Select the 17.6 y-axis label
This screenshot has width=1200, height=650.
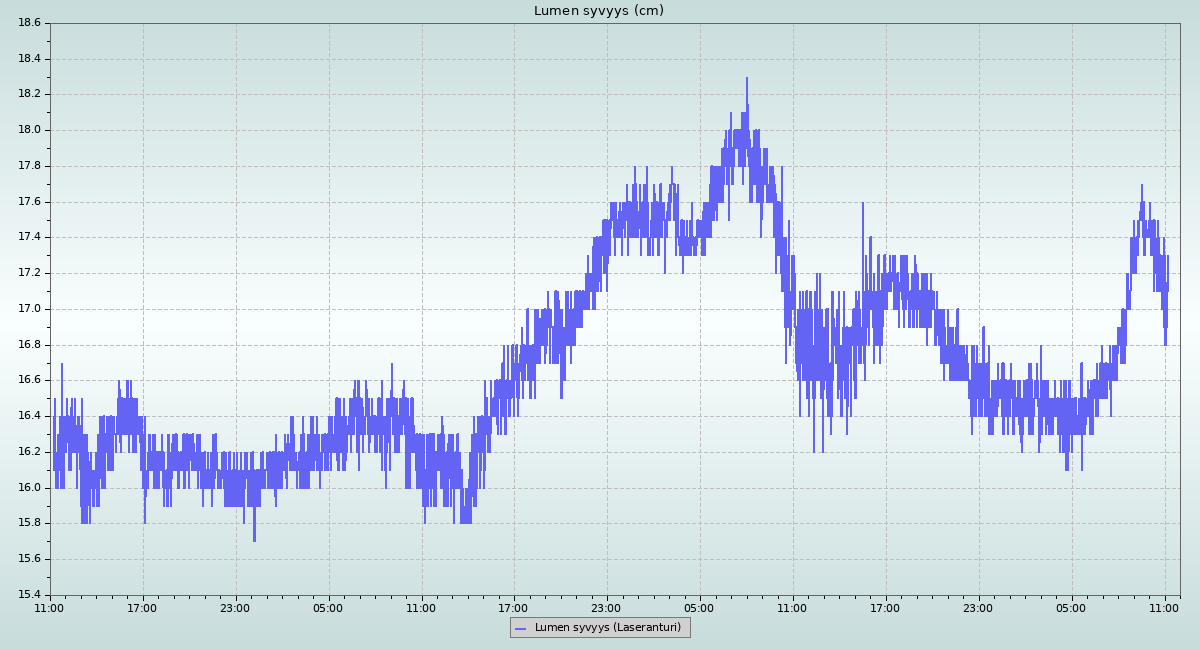pos(29,202)
